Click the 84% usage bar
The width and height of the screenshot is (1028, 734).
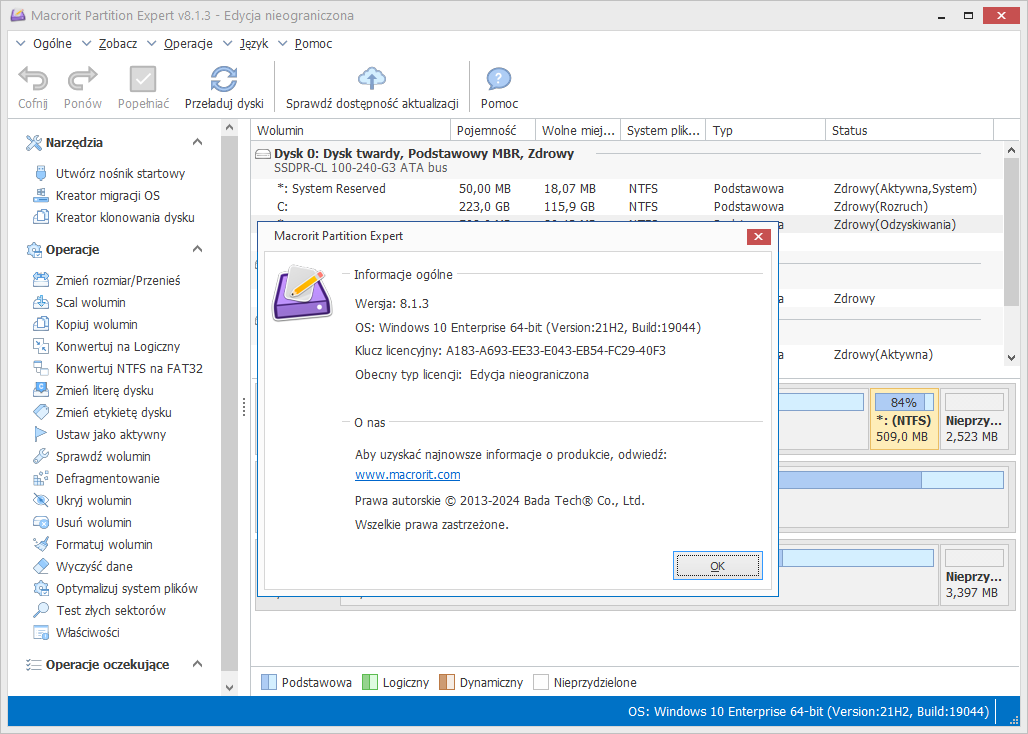903,402
